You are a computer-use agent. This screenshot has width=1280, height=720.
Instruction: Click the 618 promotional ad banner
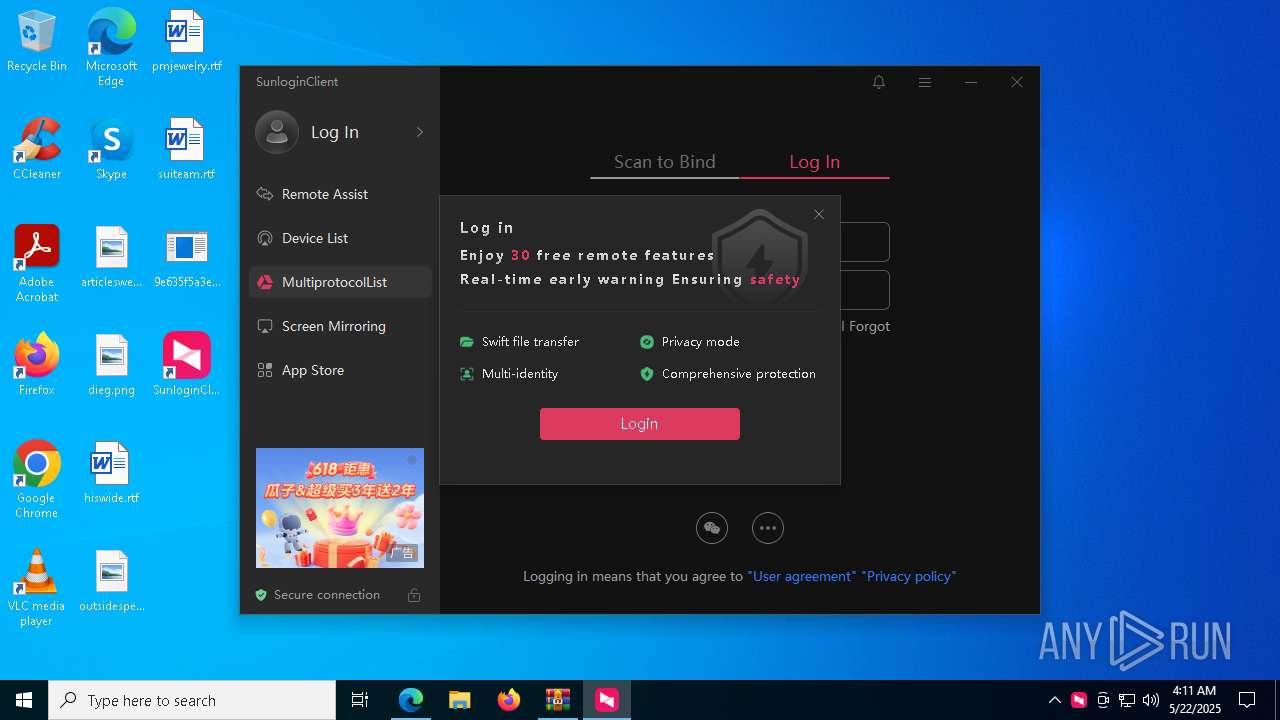tap(340, 508)
